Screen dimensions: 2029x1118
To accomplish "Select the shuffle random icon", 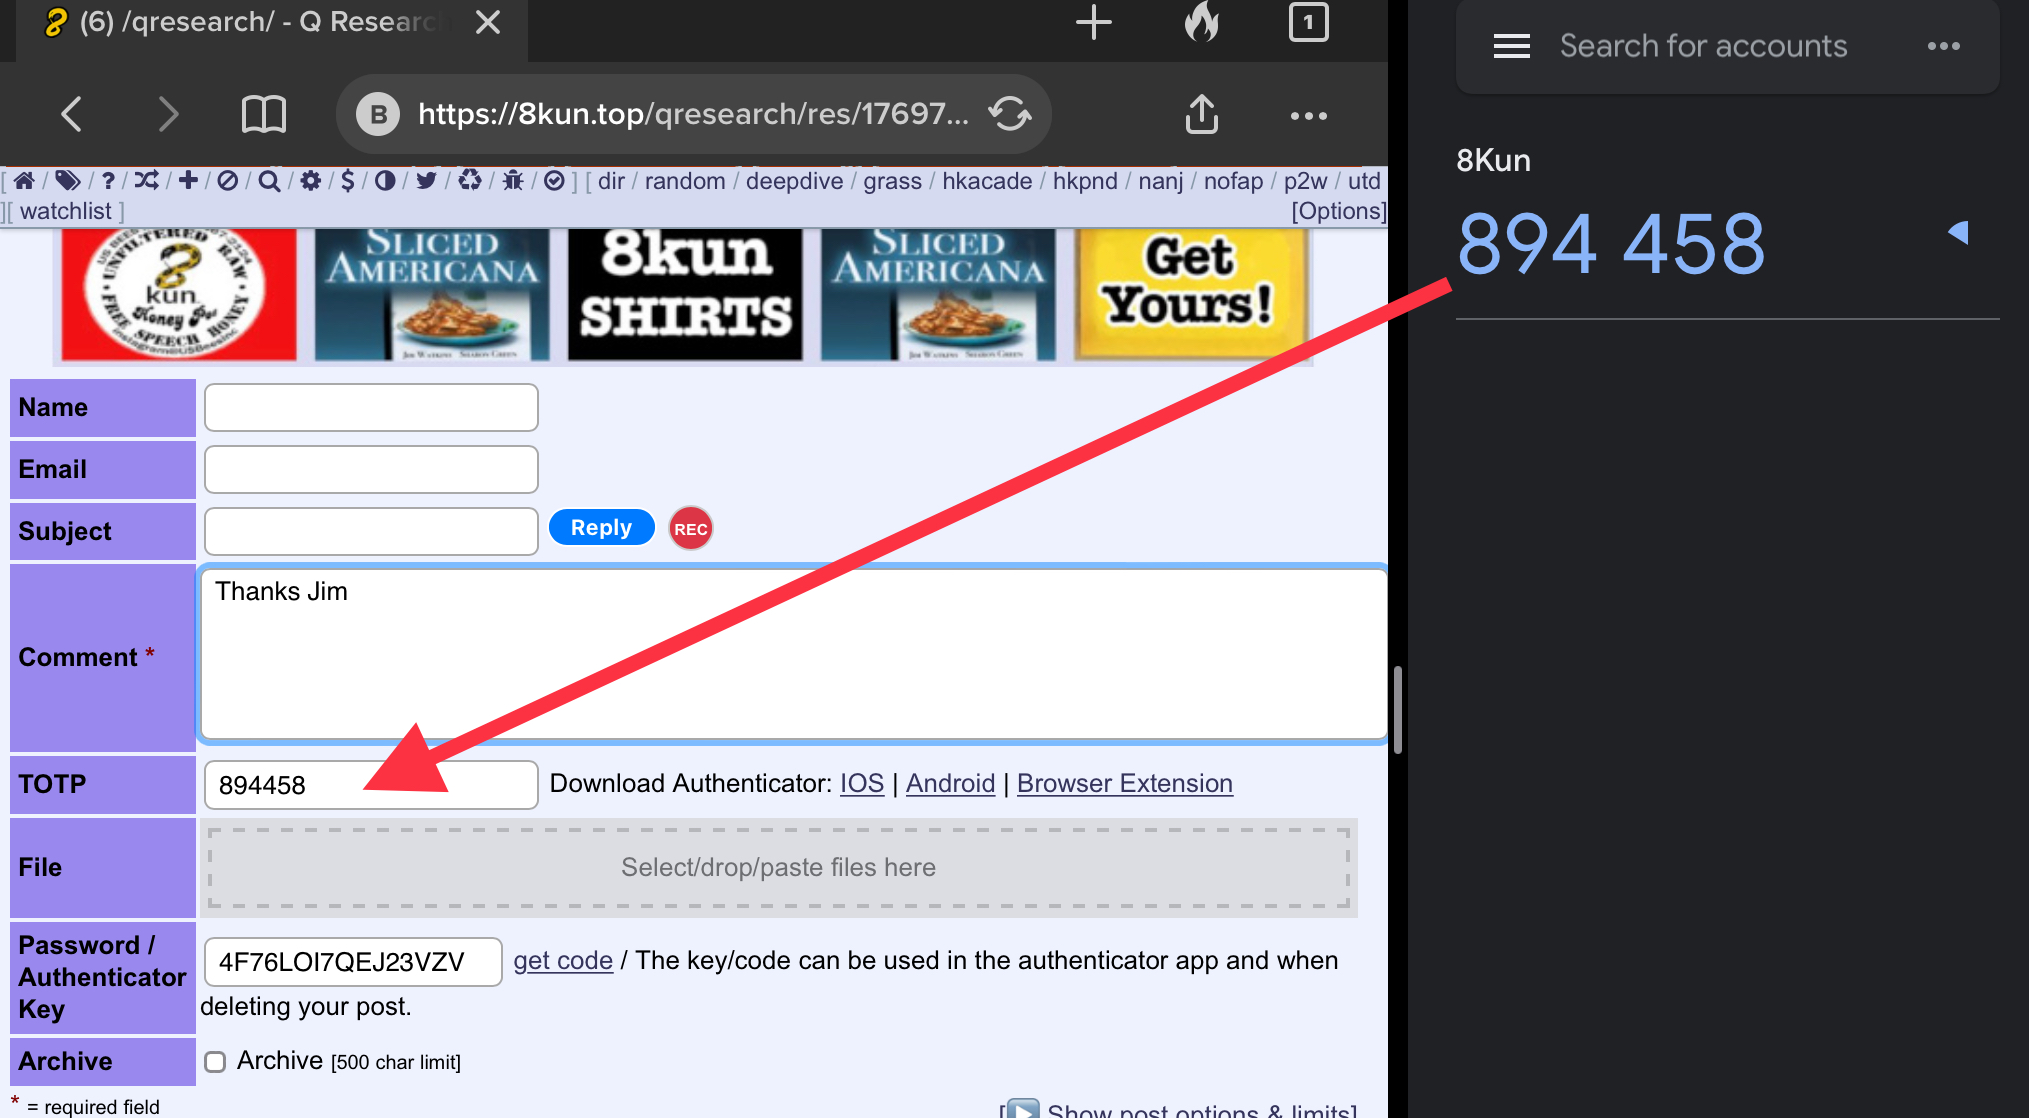I will (x=147, y=181).
